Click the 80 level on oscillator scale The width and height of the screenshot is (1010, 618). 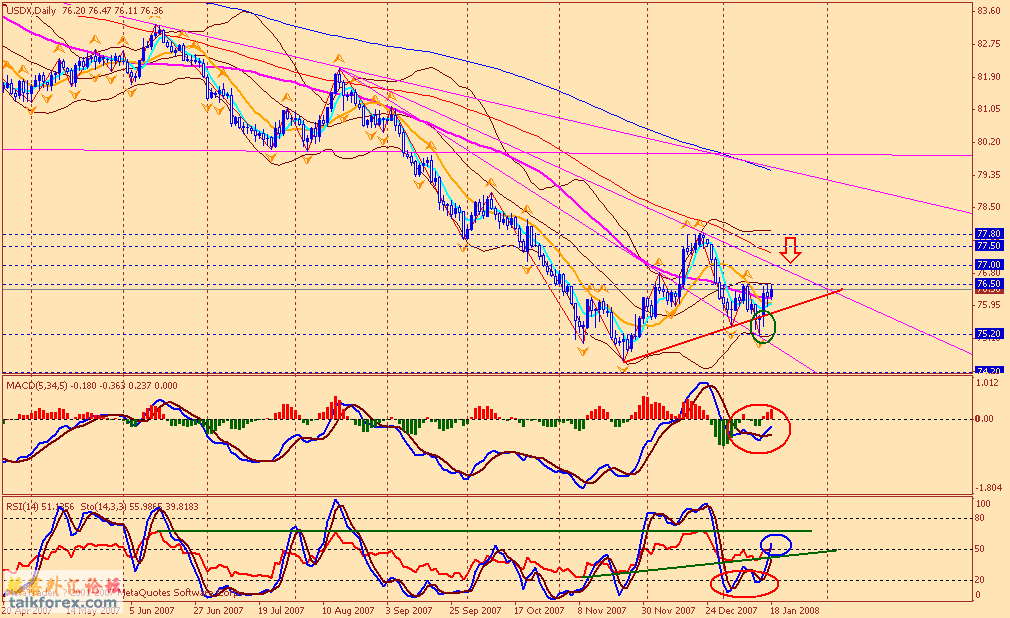tap(980, 517)
